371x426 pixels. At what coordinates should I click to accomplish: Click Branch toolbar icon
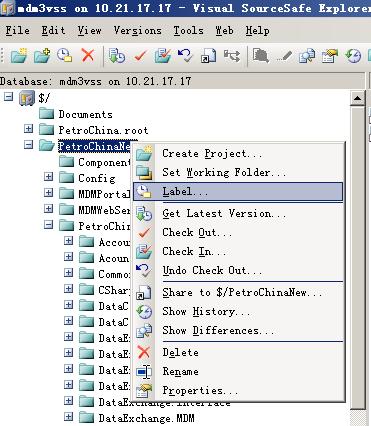[x=231, y=55]
